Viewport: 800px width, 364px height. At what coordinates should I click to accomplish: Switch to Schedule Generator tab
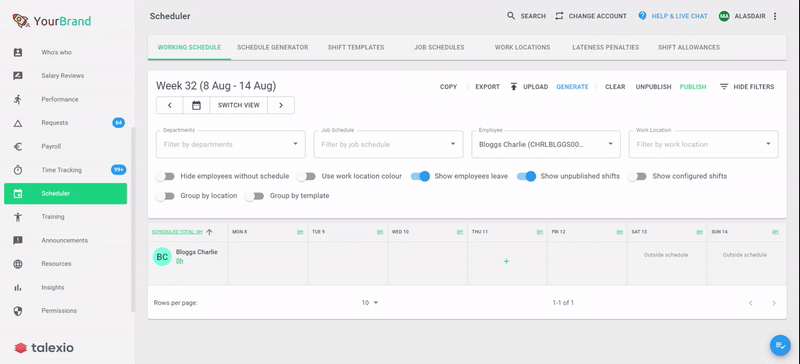tap(272, 47)
